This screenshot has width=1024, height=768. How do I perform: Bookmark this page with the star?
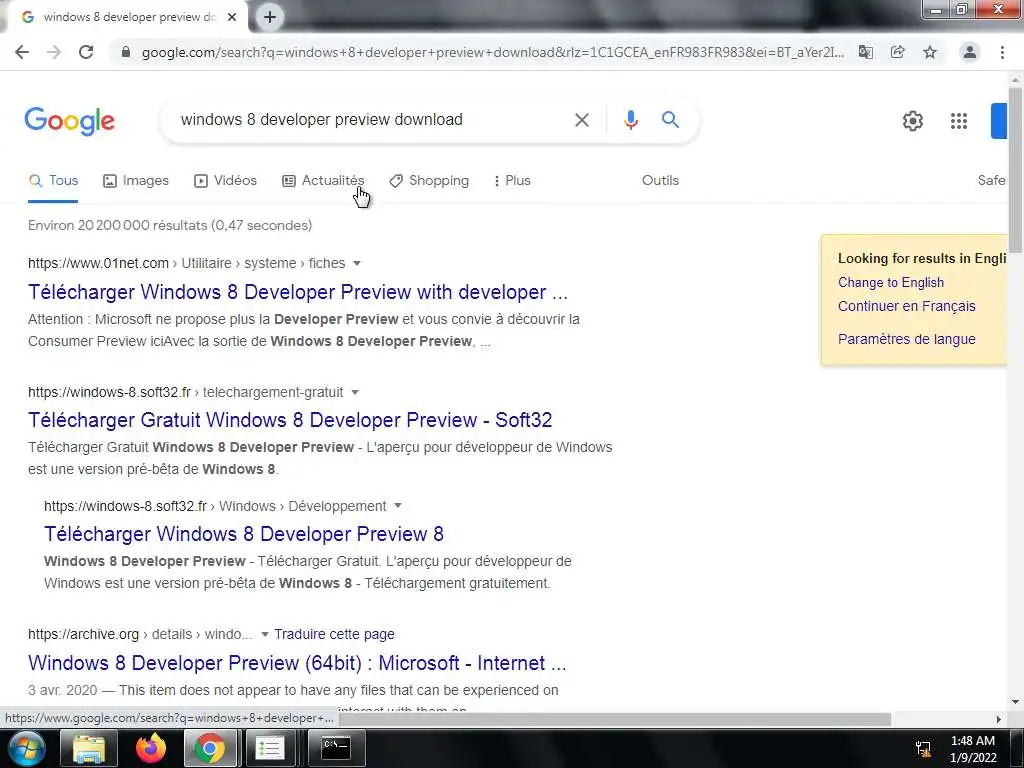[930, 52]
